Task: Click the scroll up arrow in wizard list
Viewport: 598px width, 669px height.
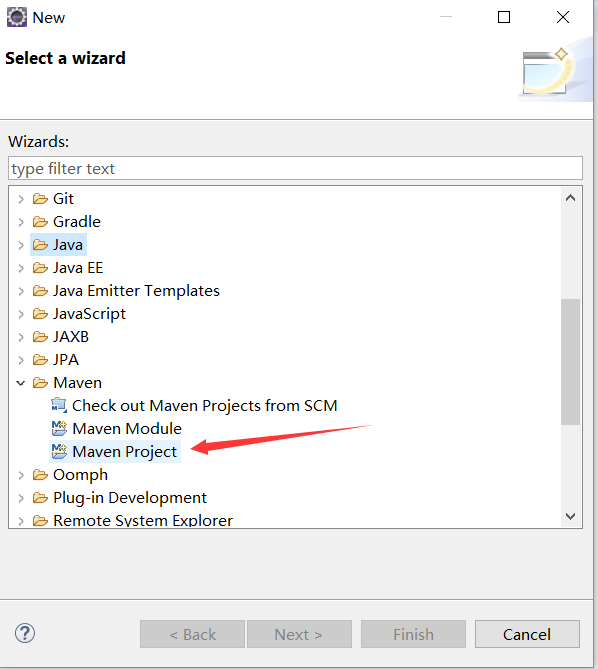Action: coord(570,198)
